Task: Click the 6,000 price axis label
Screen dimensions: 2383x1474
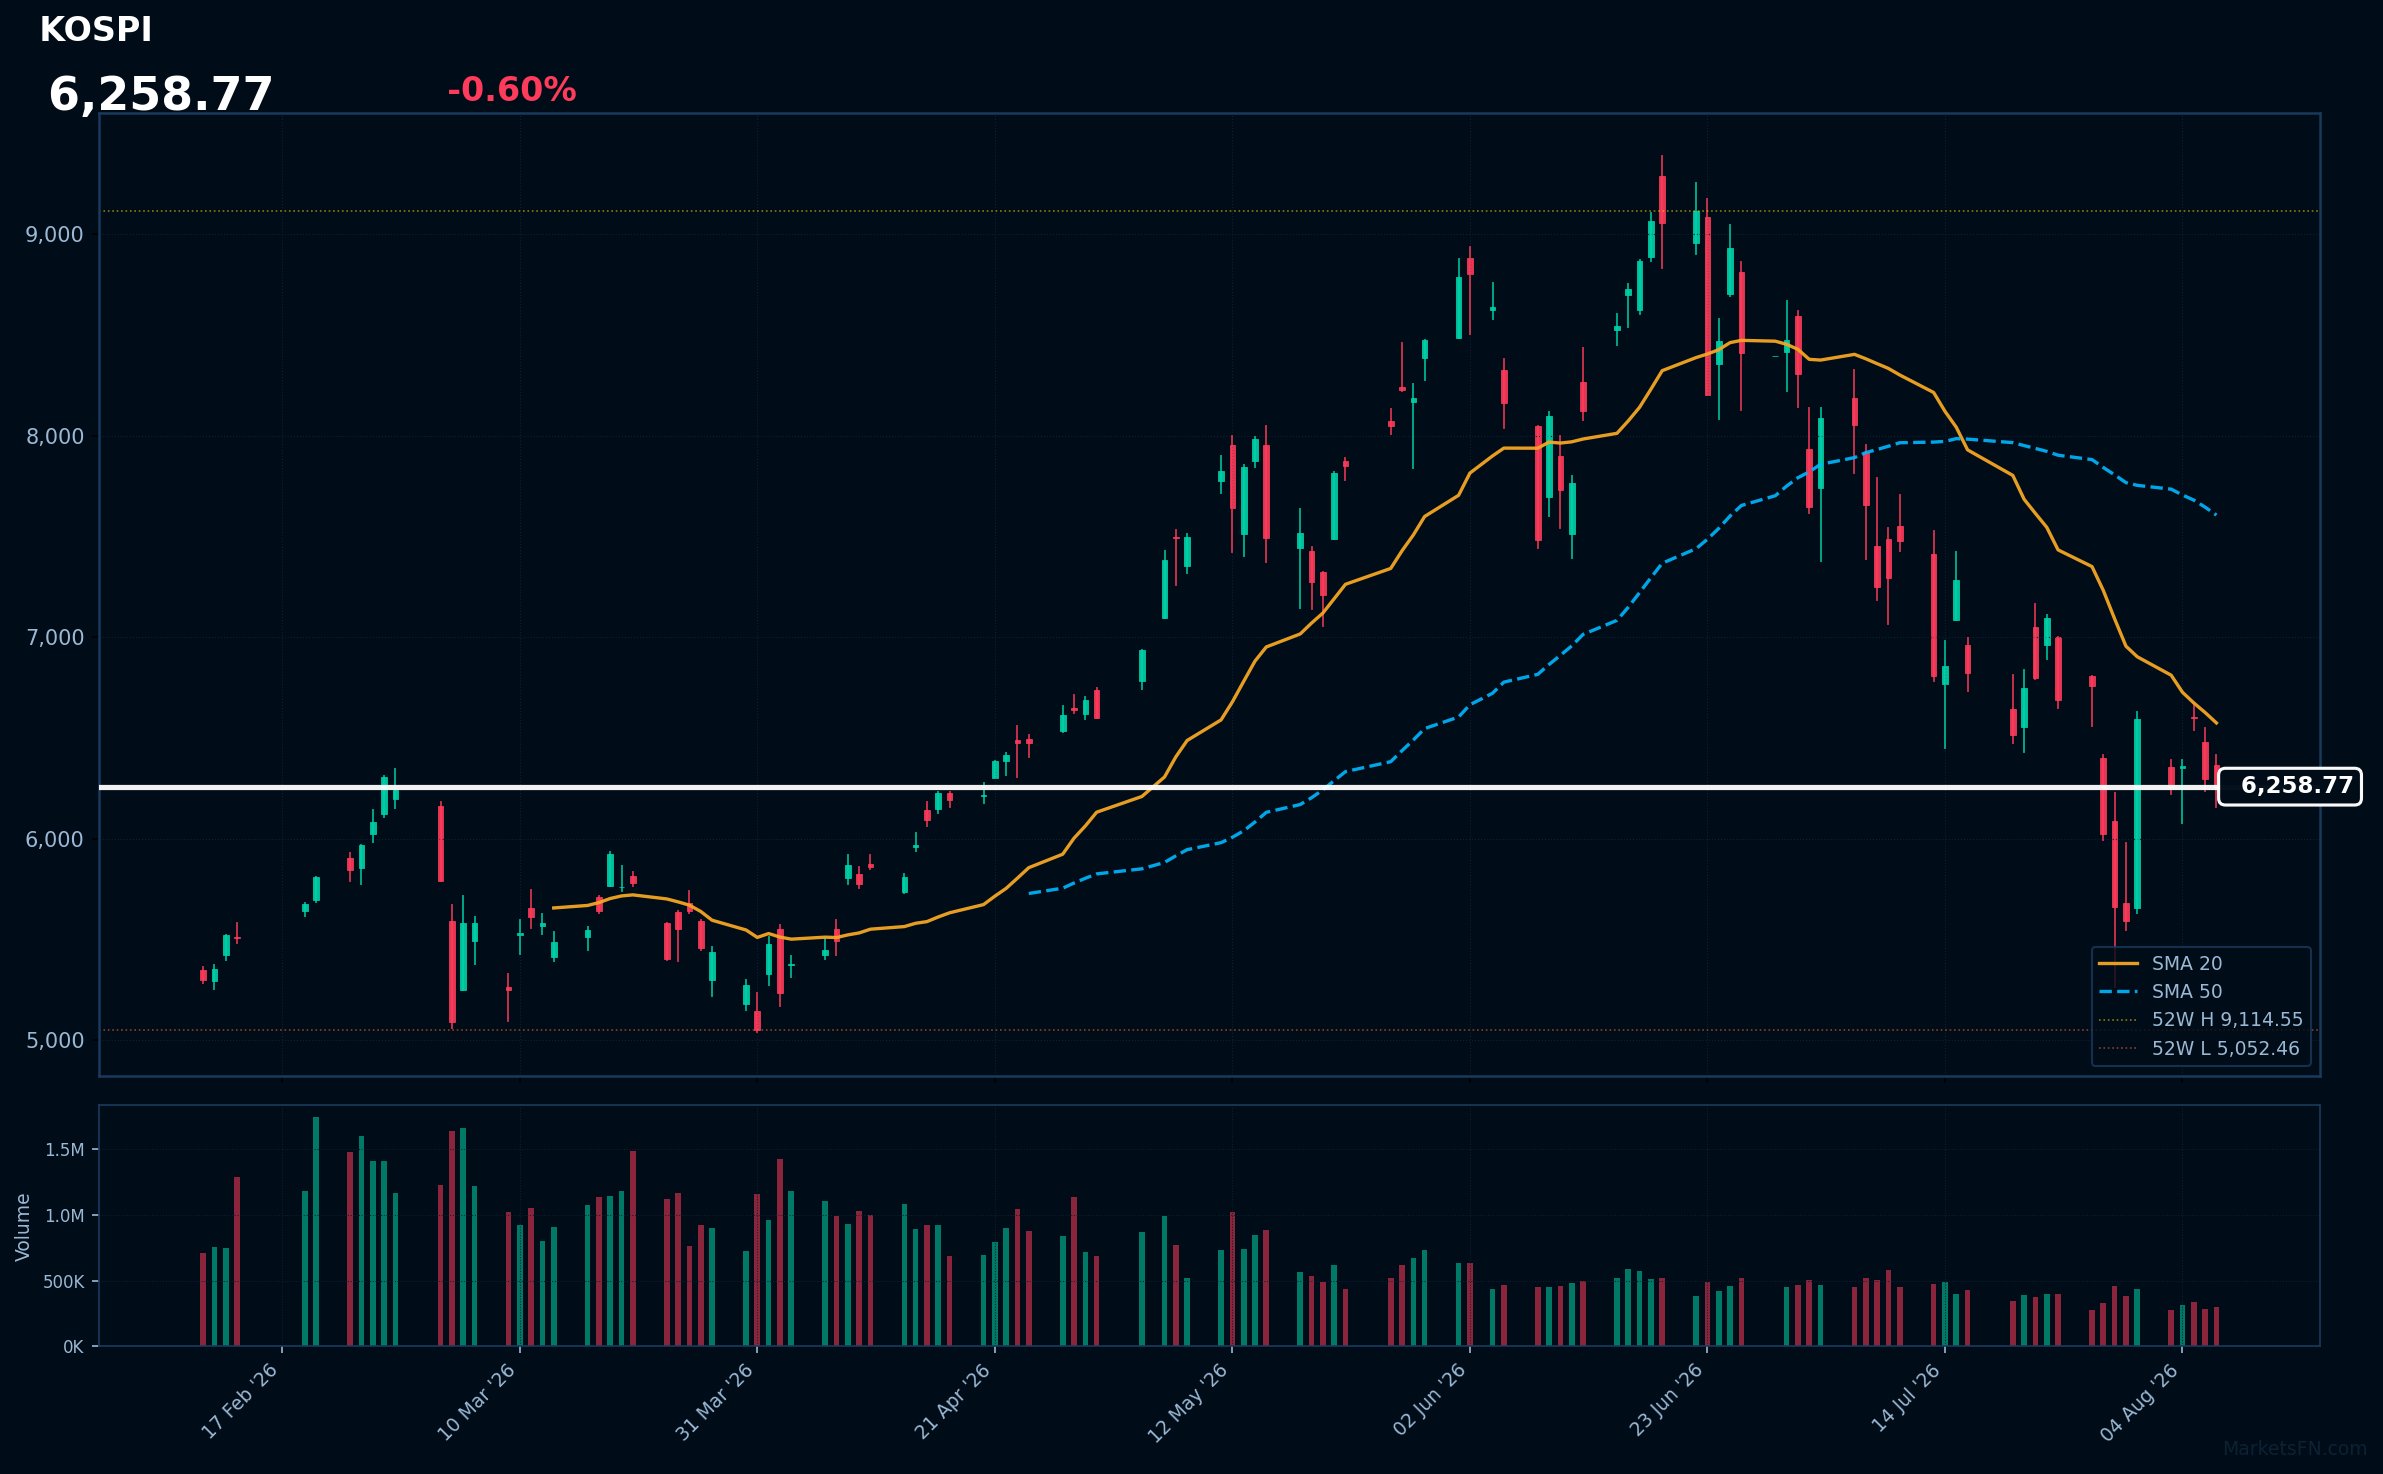Action: tap(55, 840)
